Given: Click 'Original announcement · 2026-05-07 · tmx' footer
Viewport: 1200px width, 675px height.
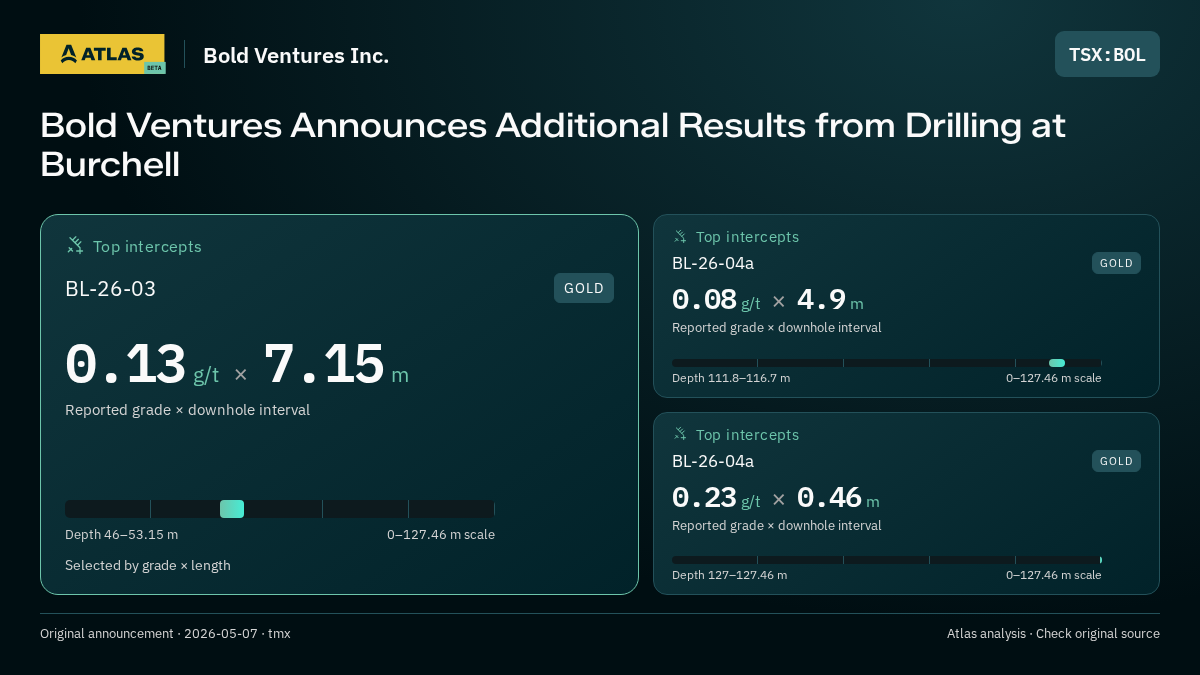Looking at the screenshot, I should tap(165, 633).
